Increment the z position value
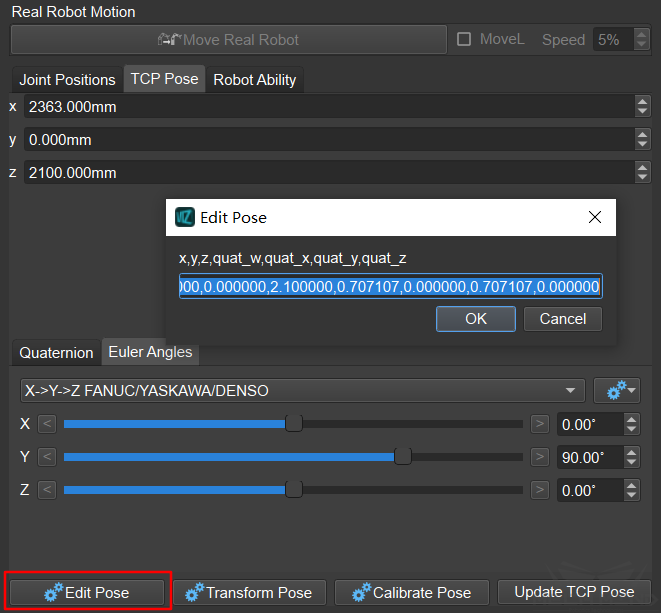Screen dimensions: 661x613 pos(642,167)
